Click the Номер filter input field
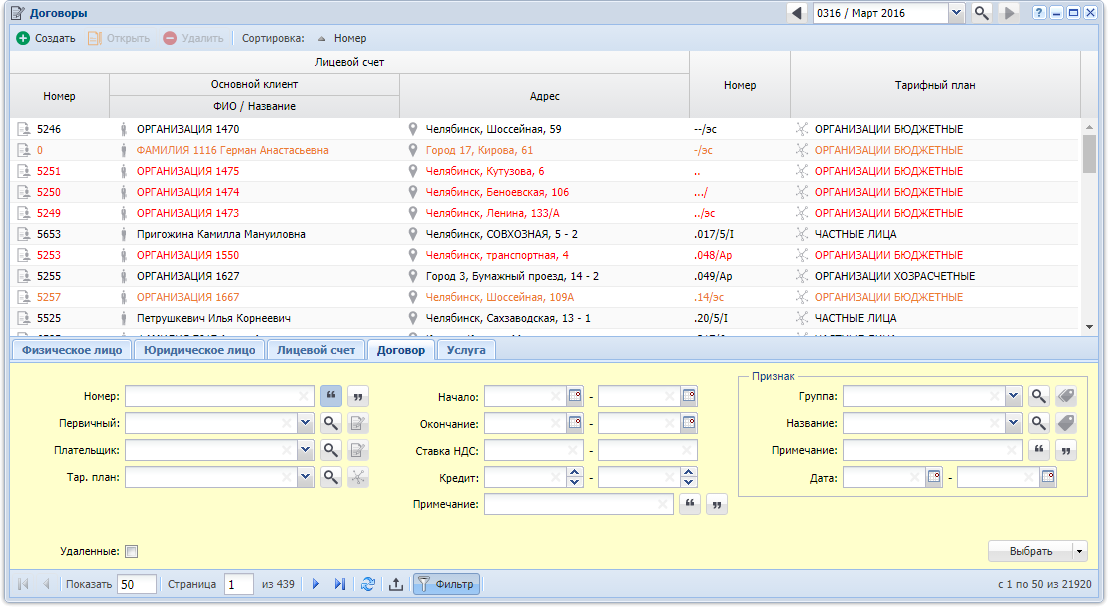 click(x=219, y=396)
